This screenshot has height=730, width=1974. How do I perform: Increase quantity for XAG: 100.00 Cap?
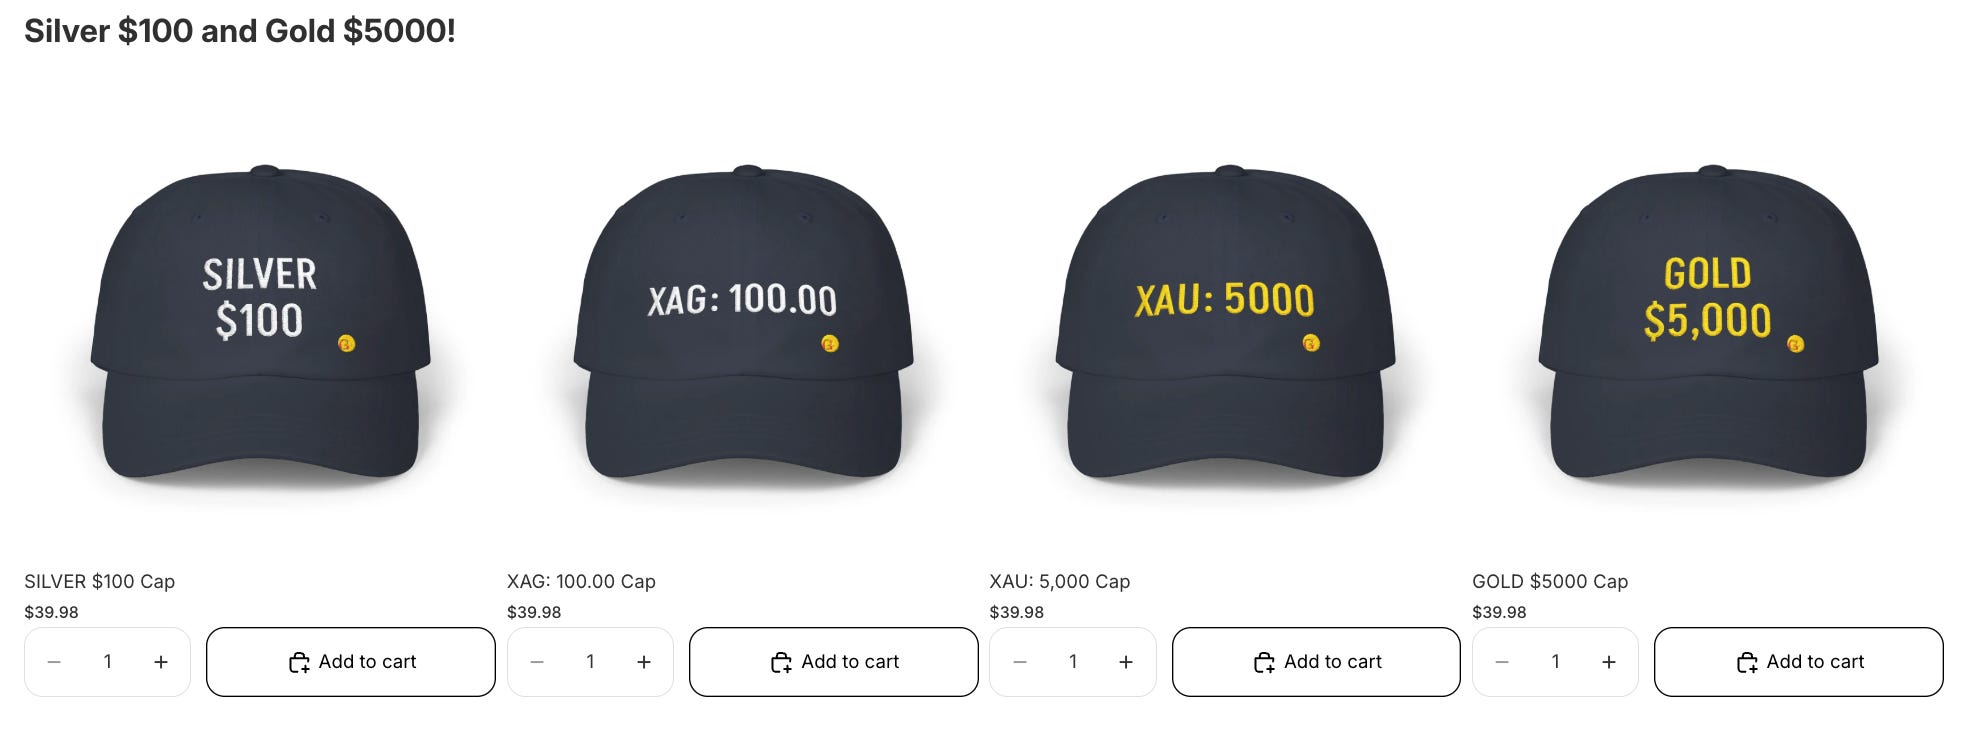click(x=644, y=662)
